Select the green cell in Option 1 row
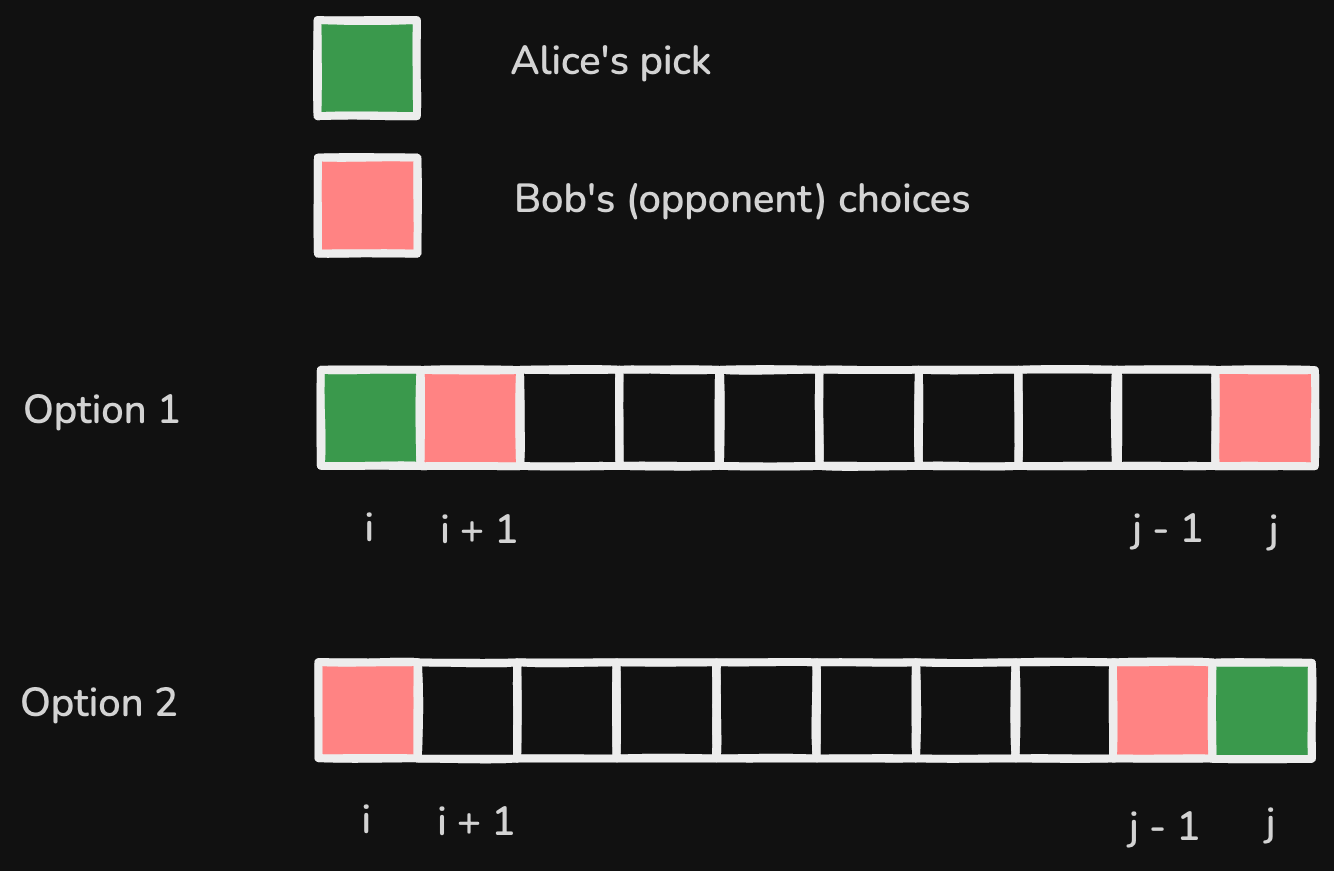Image resolution: width=1334 pixels, height=871 pixels. (x=369, y=418)
